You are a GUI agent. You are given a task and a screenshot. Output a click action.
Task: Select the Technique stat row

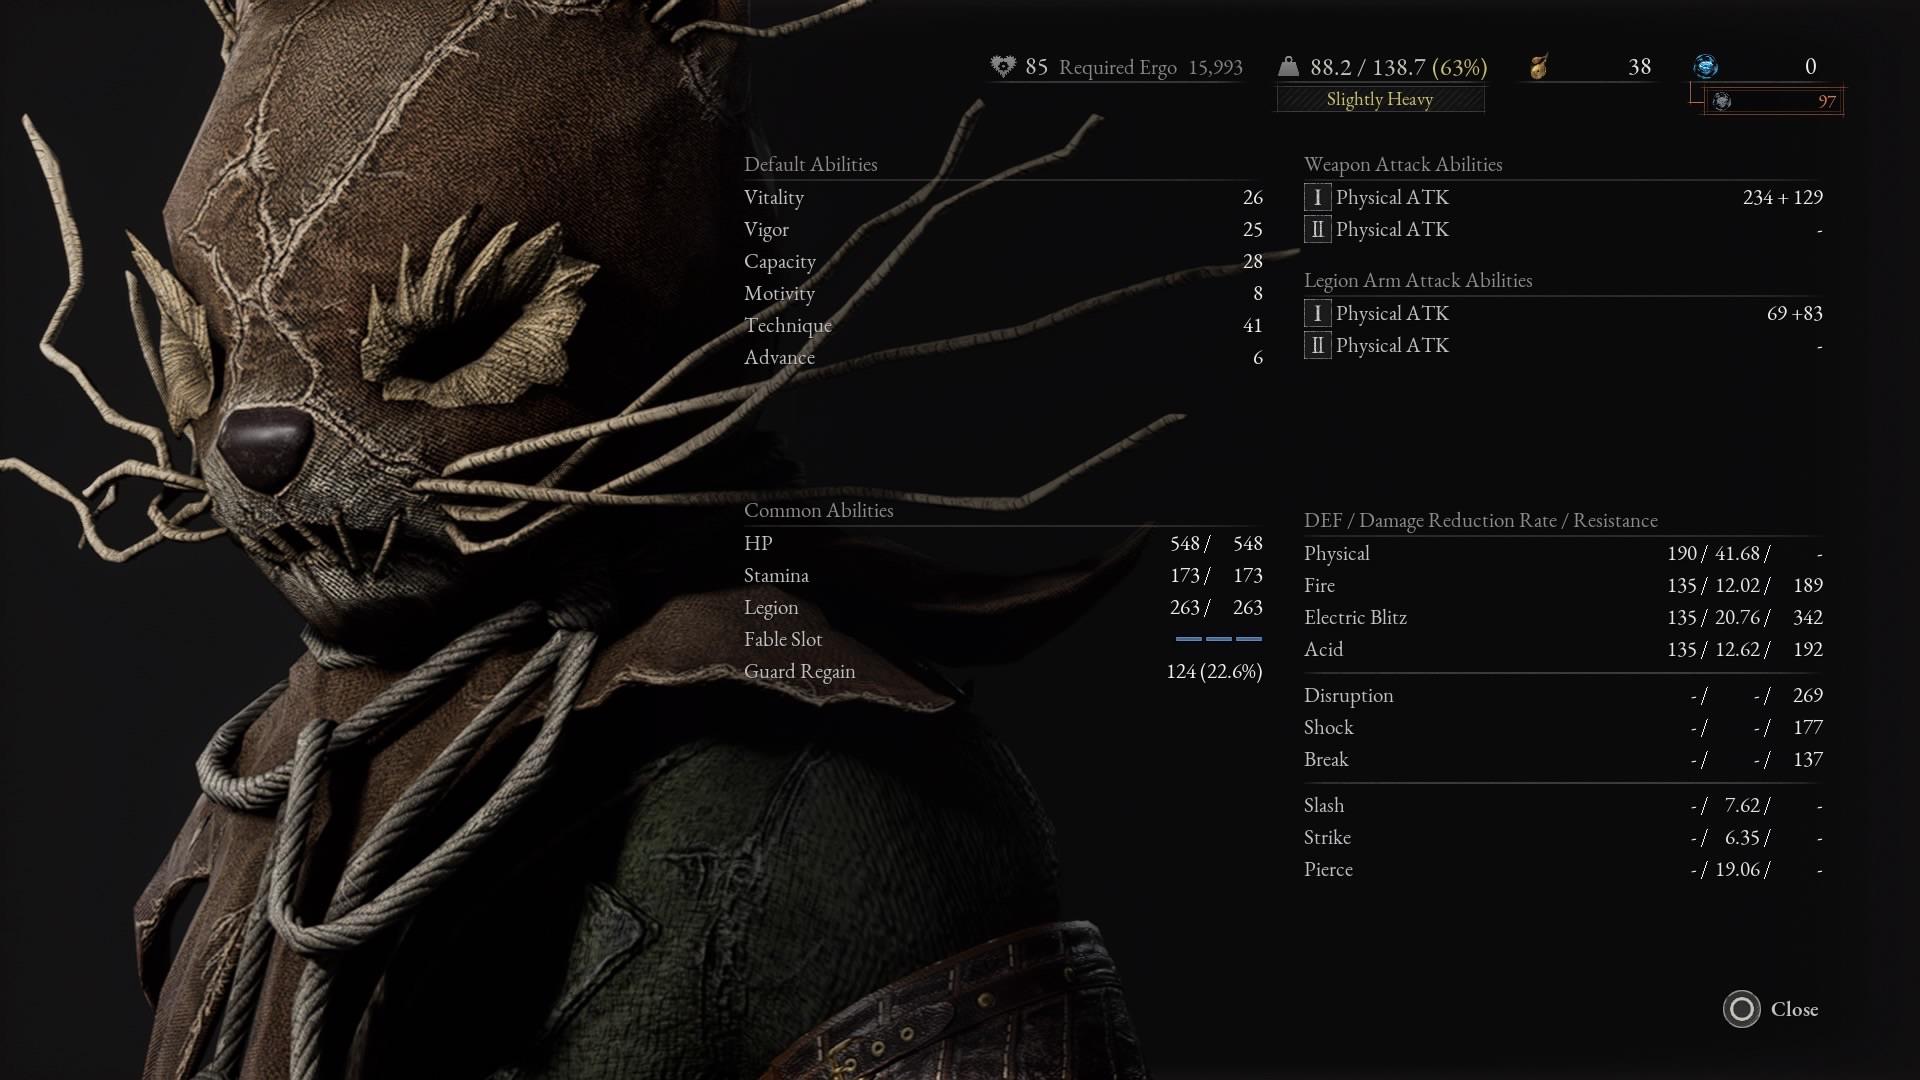[x=1003, y=325]
